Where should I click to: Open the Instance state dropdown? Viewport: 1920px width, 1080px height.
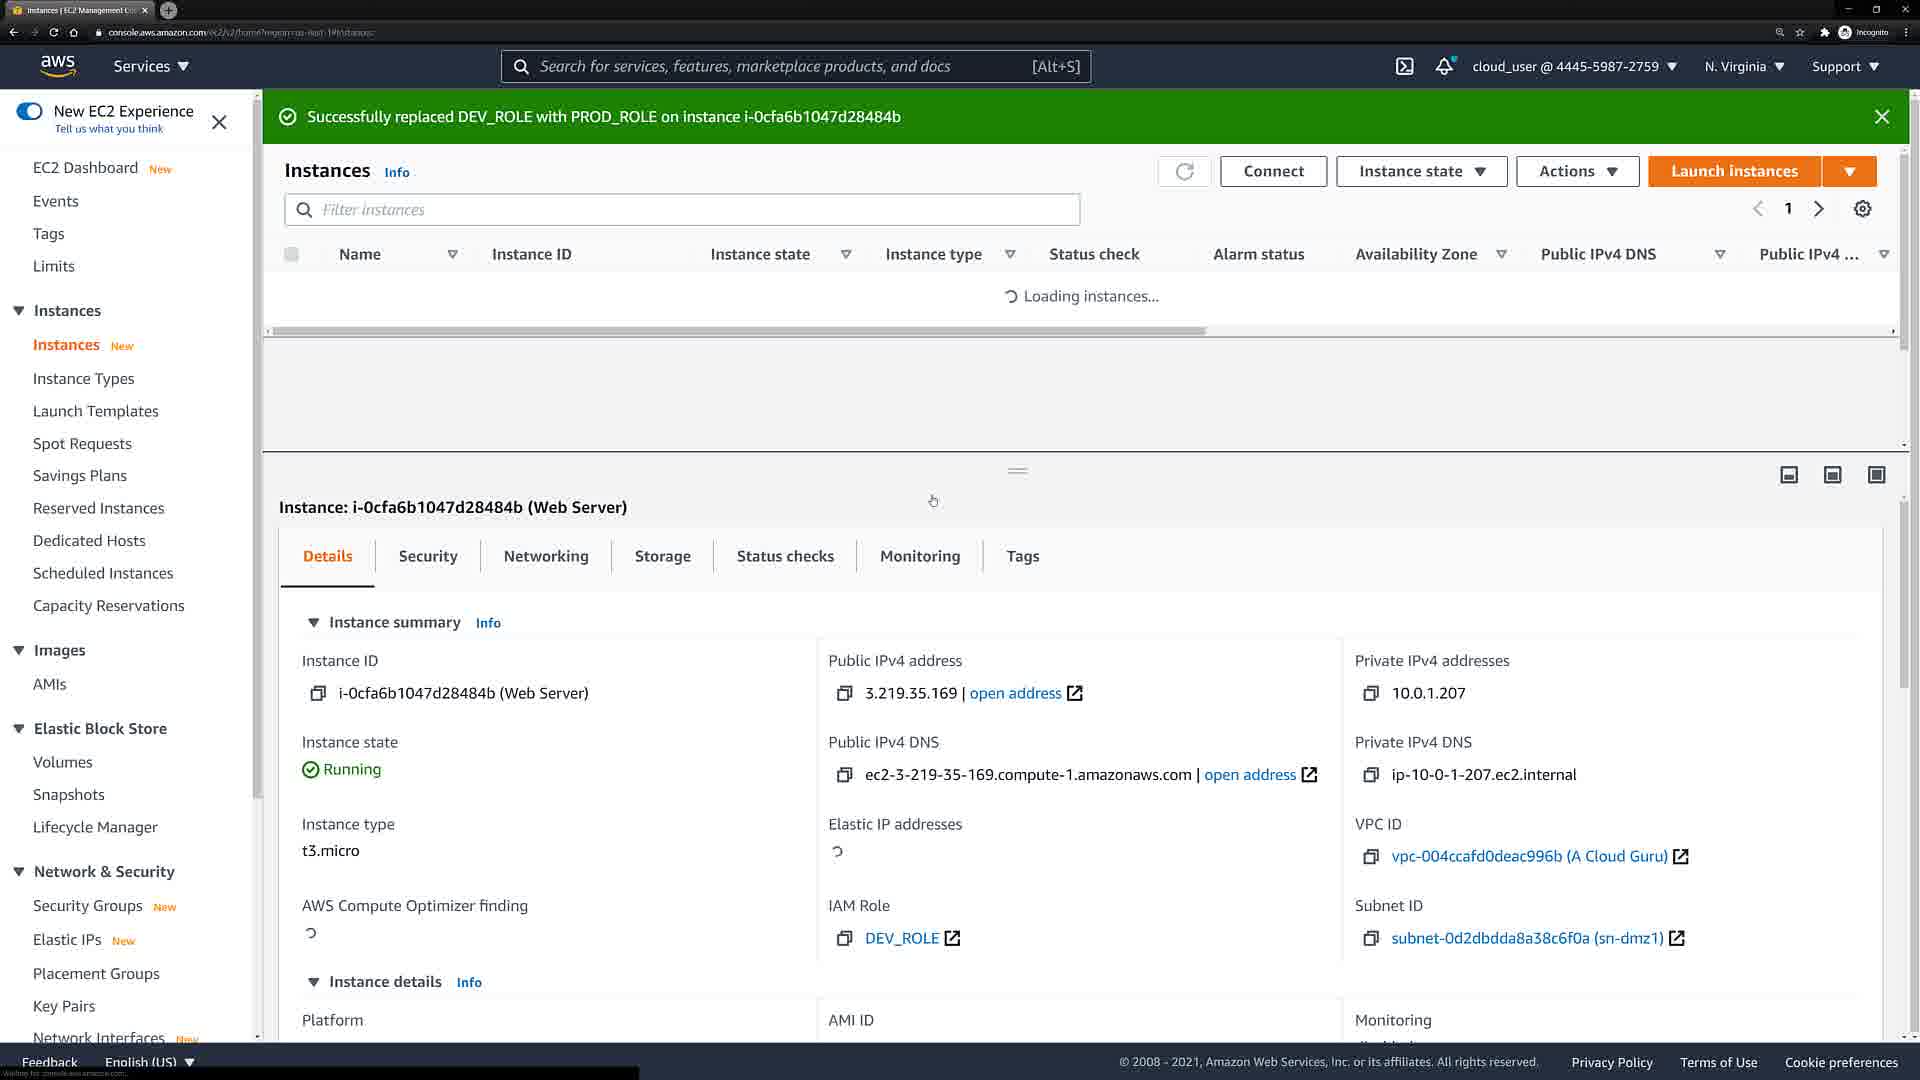point(1421,171)
